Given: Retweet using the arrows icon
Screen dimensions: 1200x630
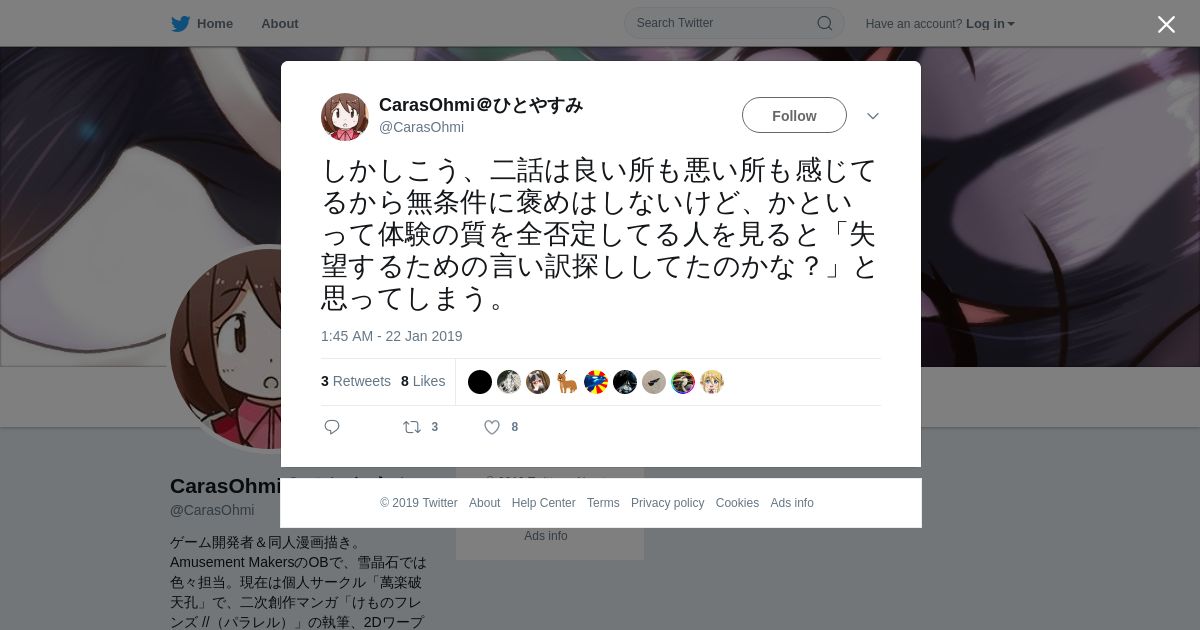Looking at the screenshot, I should click(412, 427).
